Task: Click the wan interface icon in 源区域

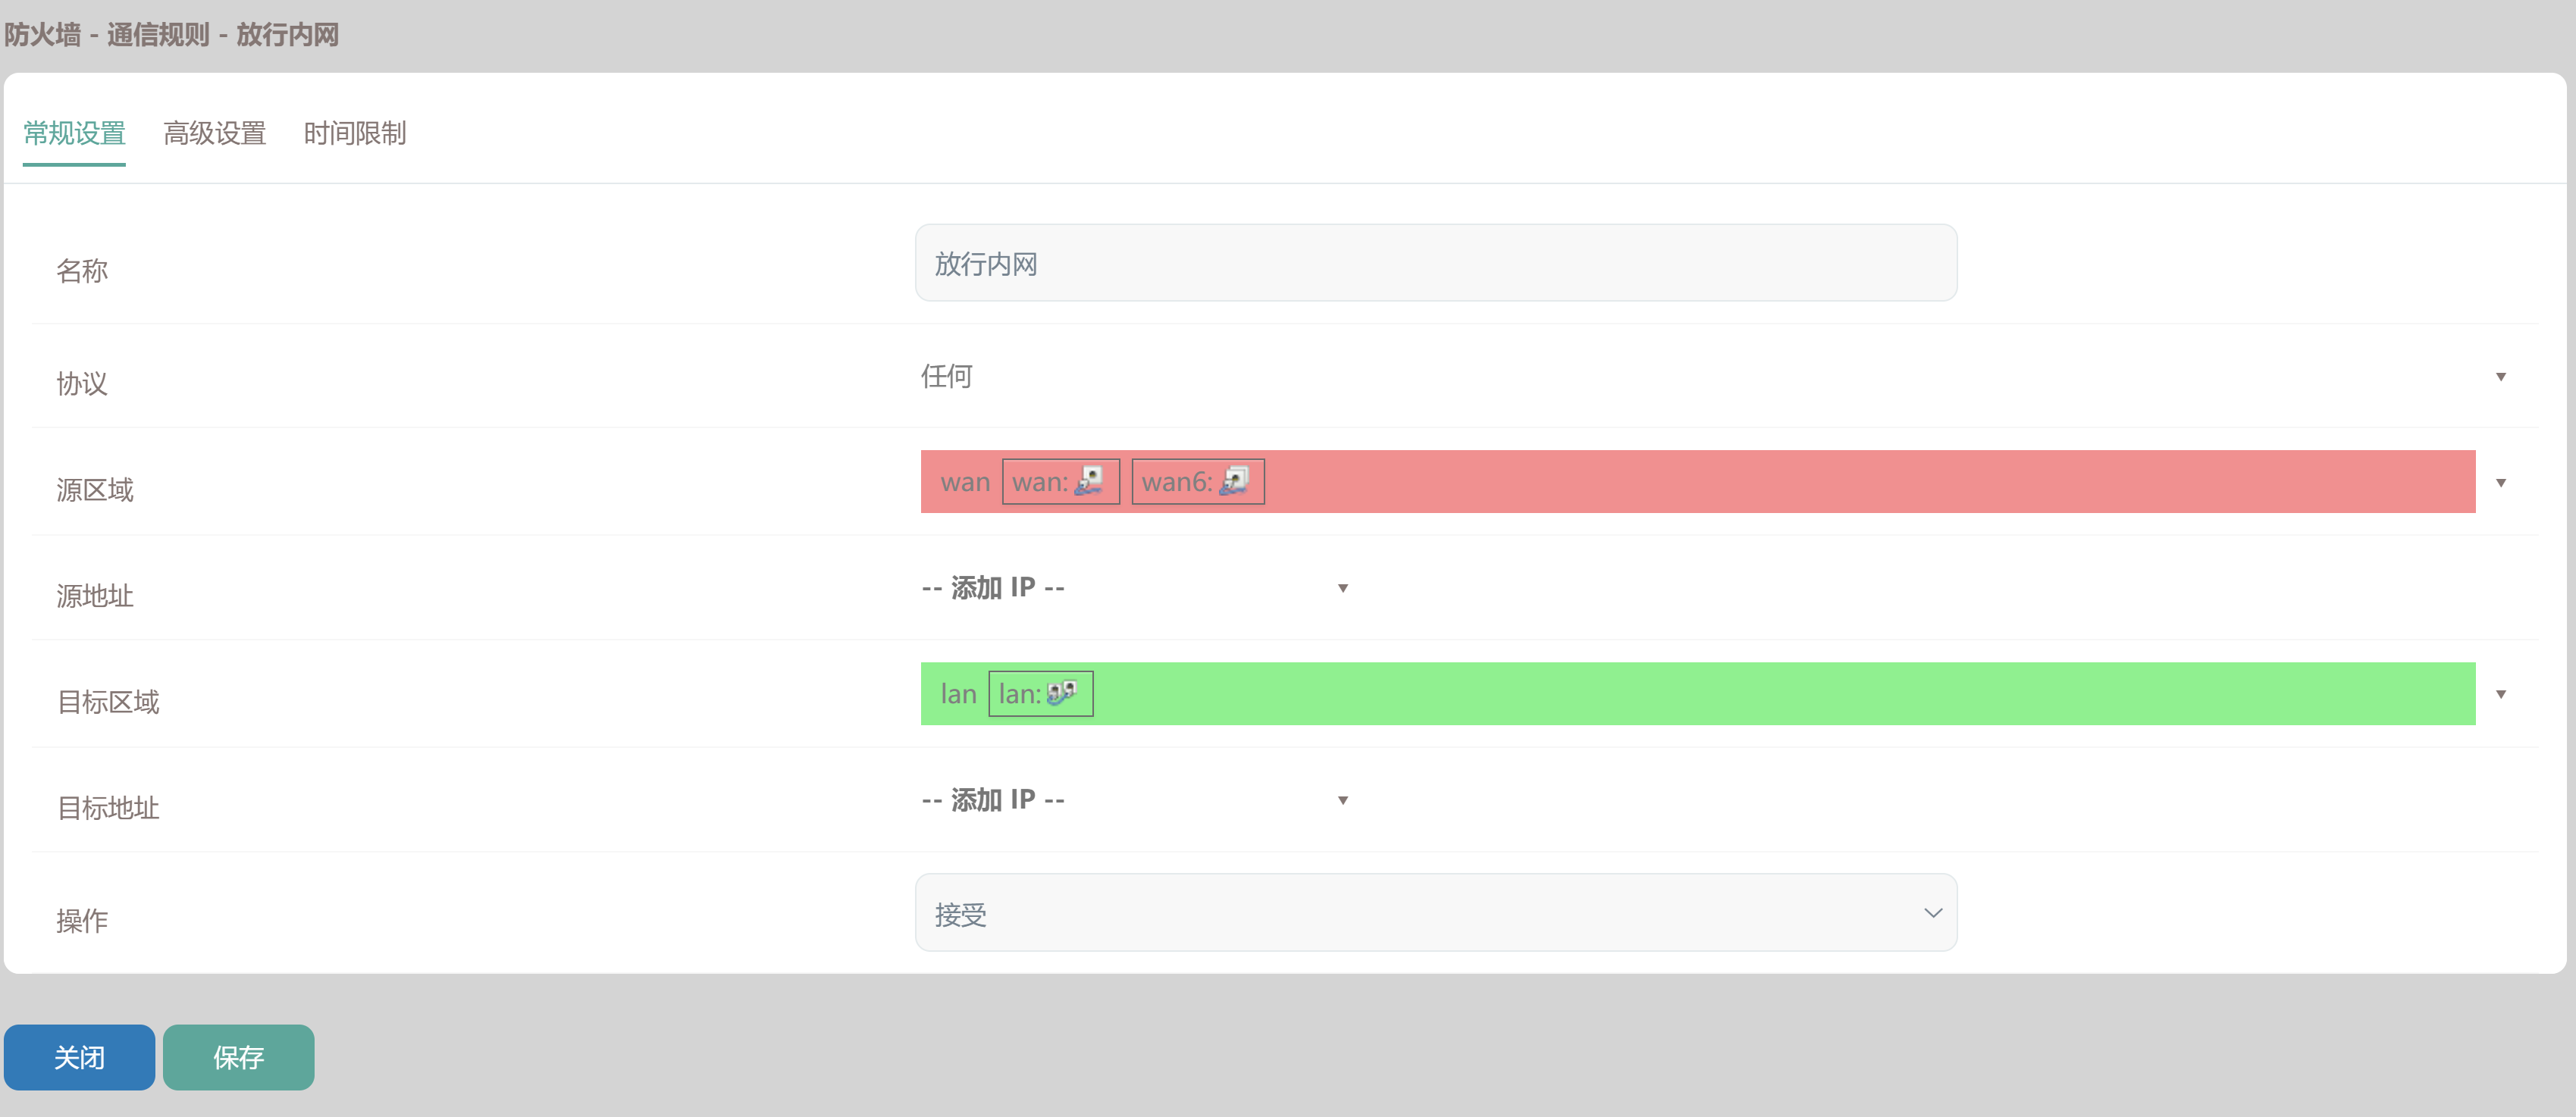Action: (x=1089, y=481)
